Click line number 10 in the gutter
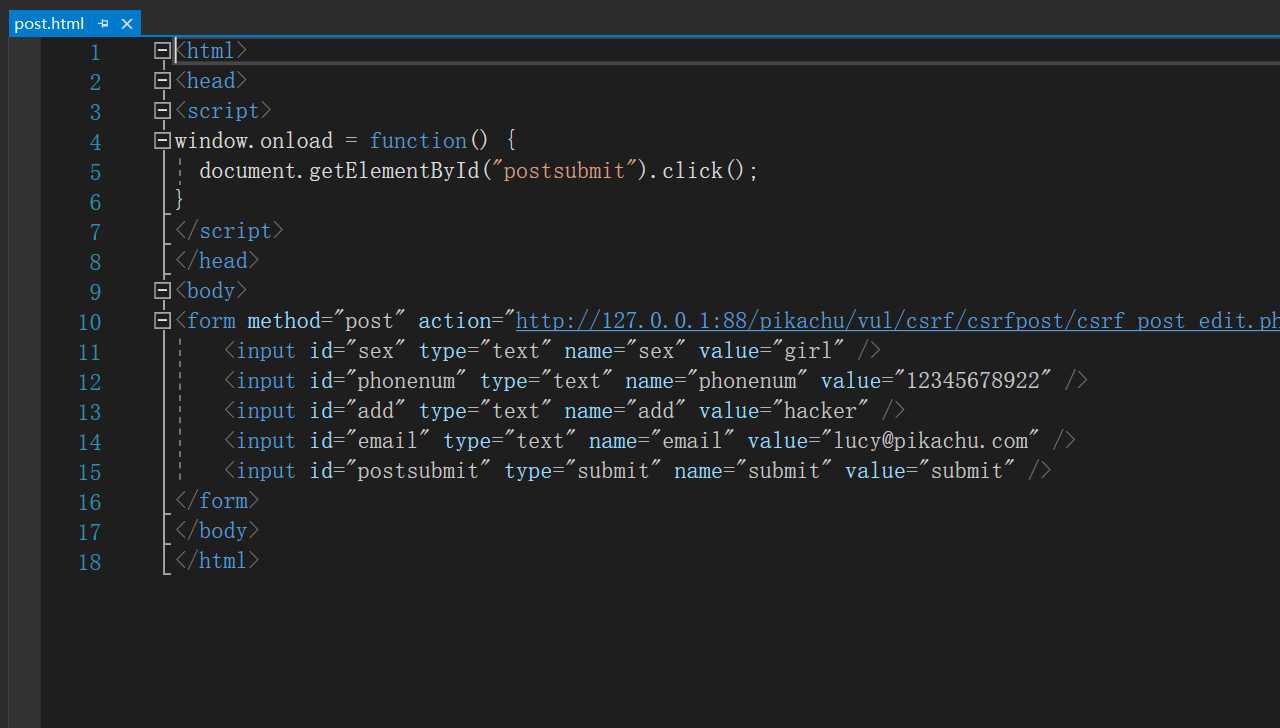1280x728 pixels. [89, 322]
